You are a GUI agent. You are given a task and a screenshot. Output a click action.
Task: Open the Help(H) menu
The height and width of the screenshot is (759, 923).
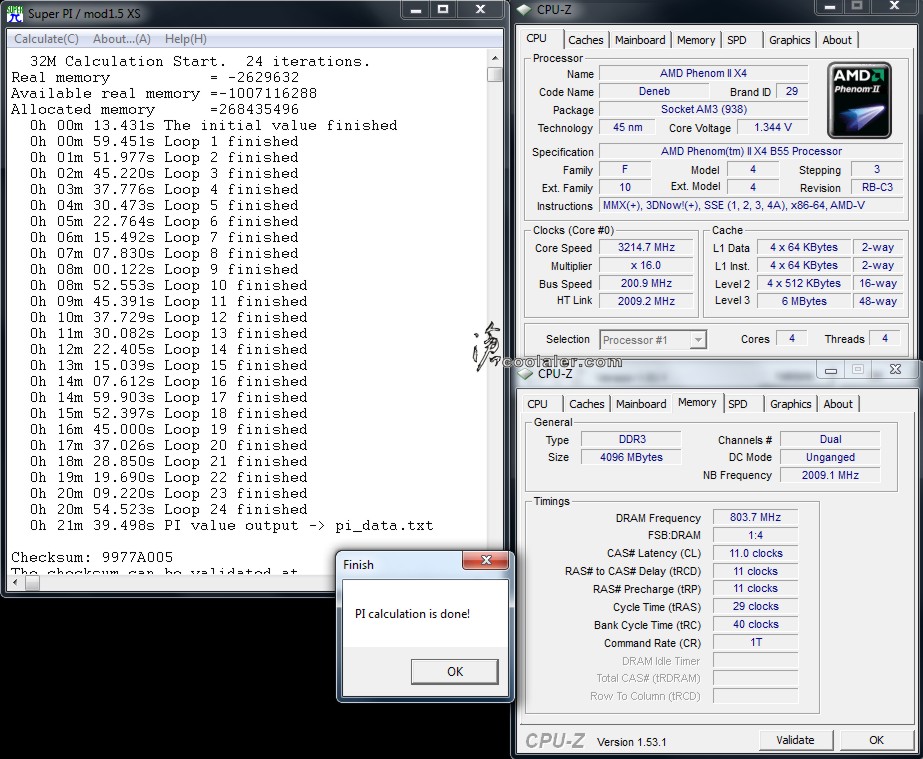[185, 39]
